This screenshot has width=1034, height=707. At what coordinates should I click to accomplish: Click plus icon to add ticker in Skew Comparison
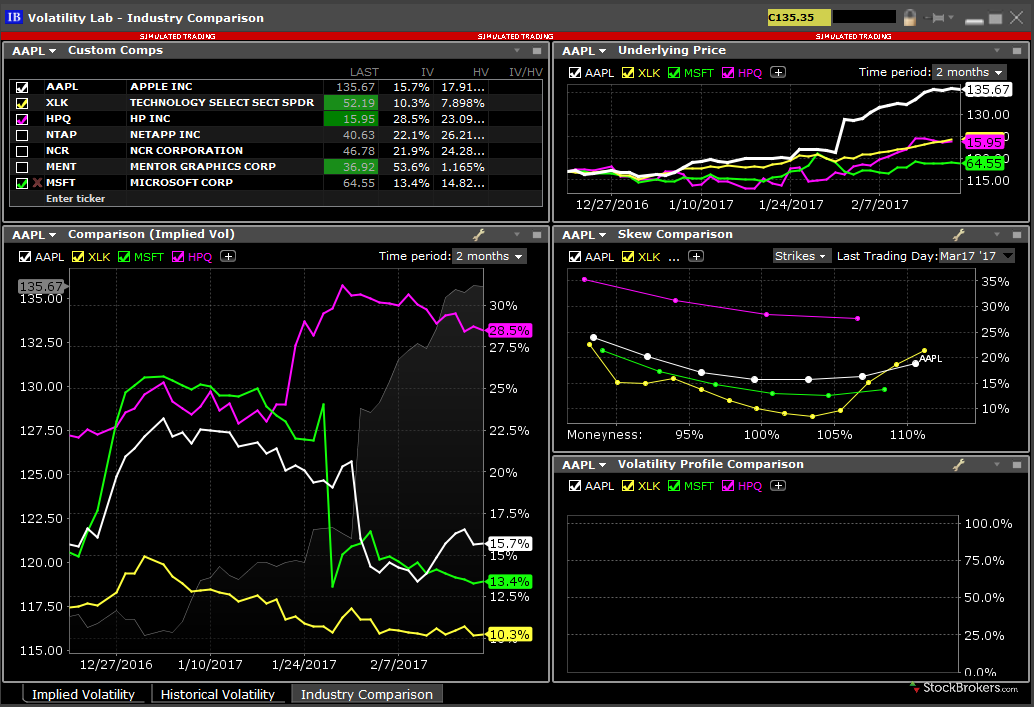click(696, 256)
